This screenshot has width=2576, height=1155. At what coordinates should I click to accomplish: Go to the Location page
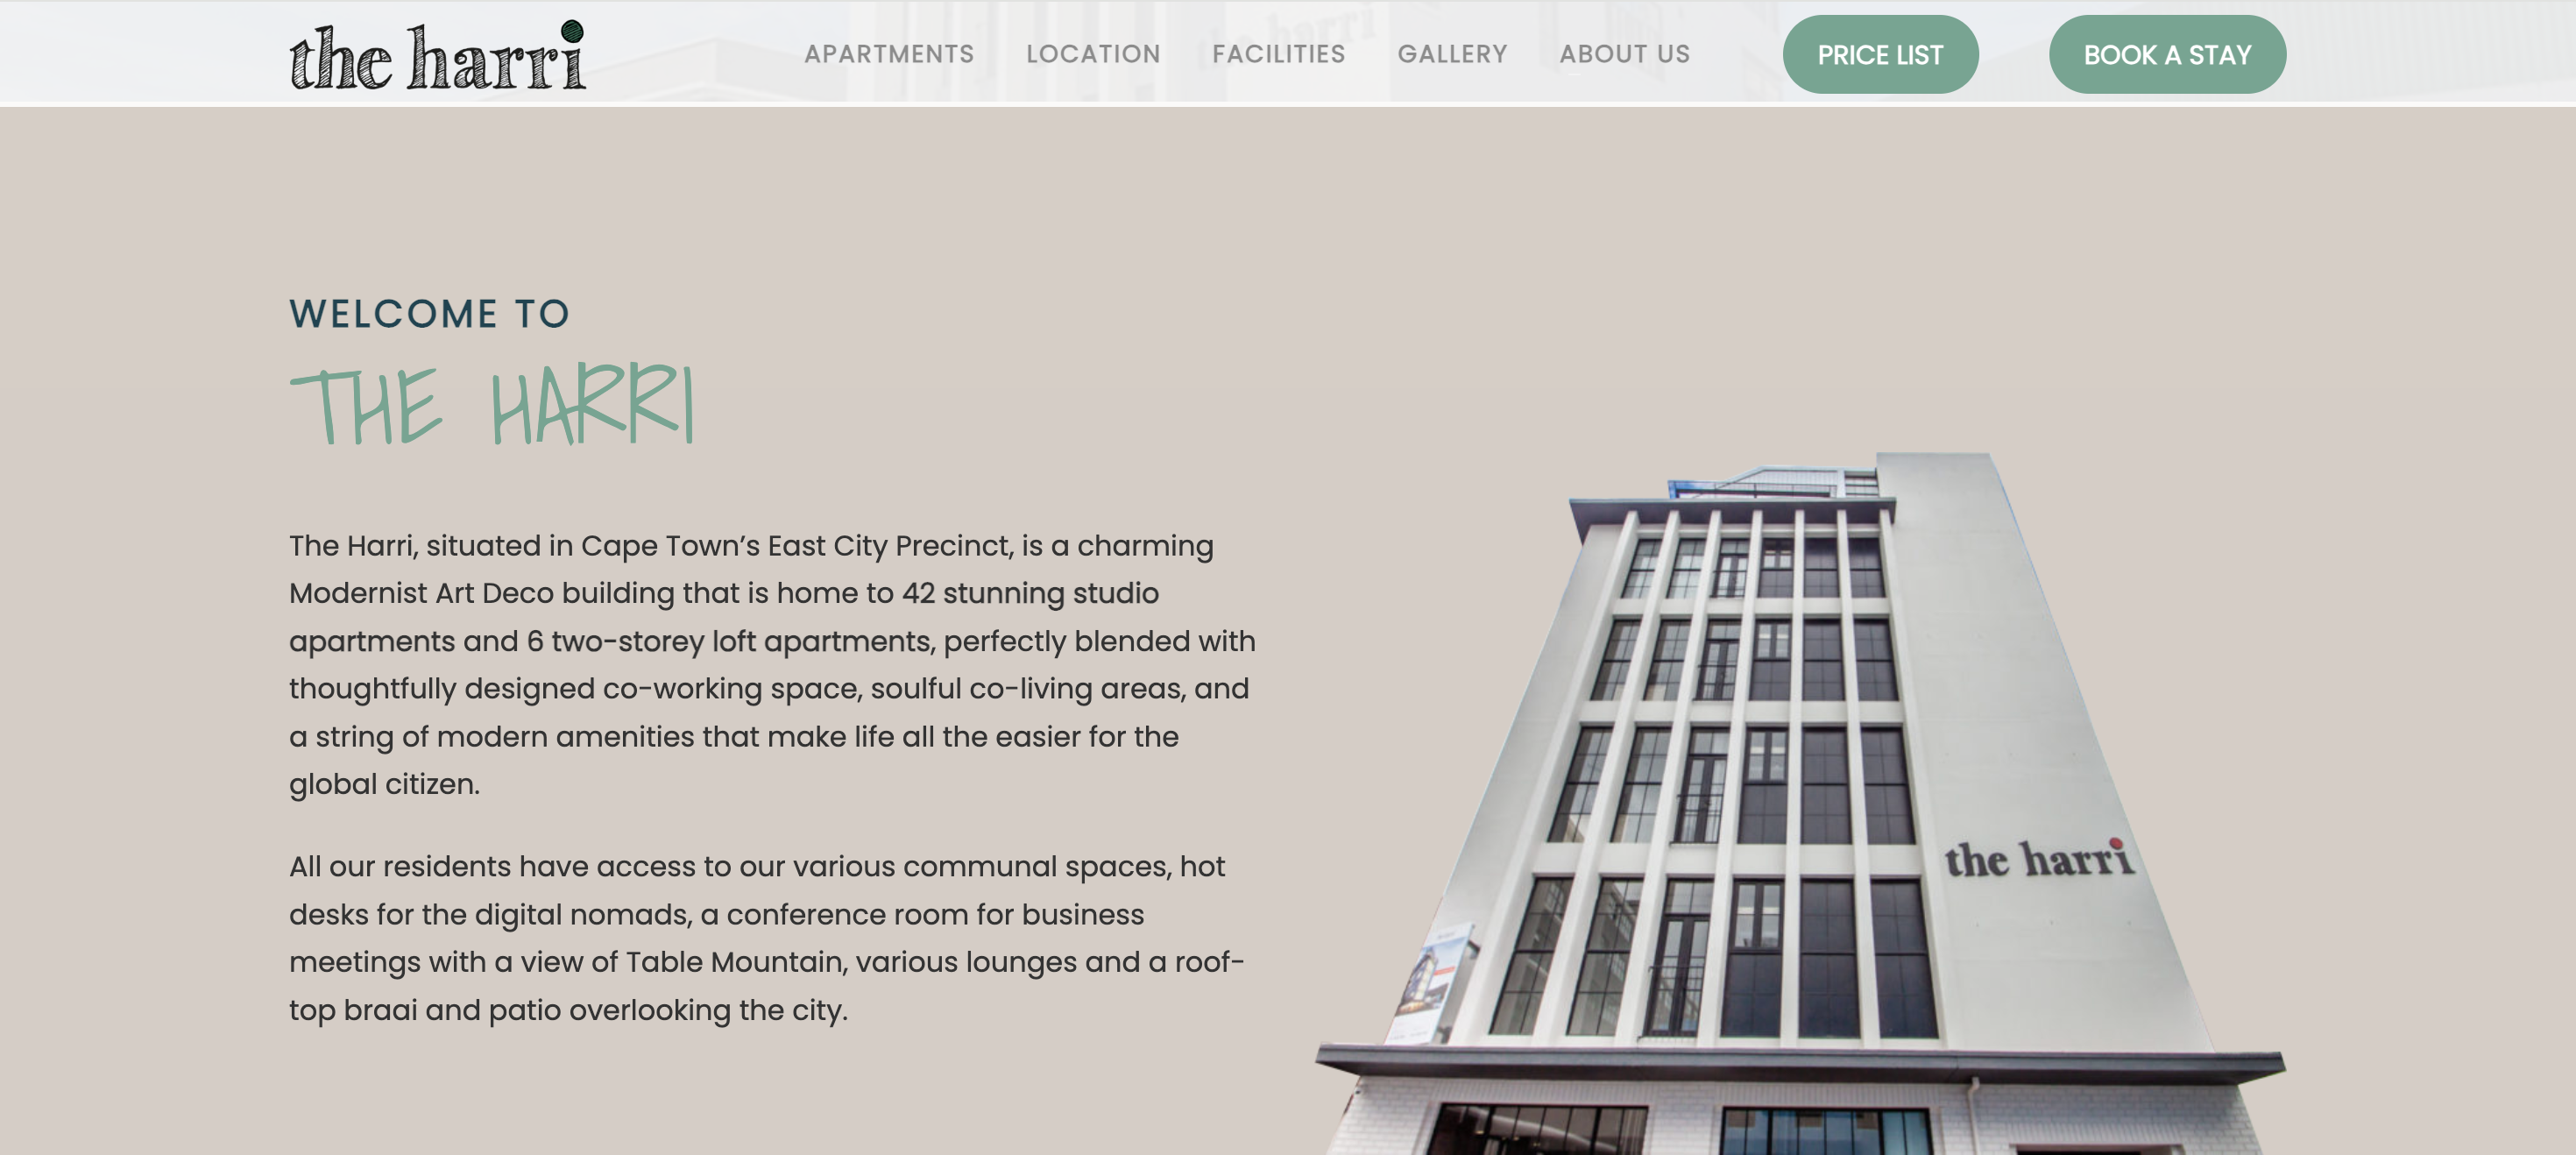1093,54
